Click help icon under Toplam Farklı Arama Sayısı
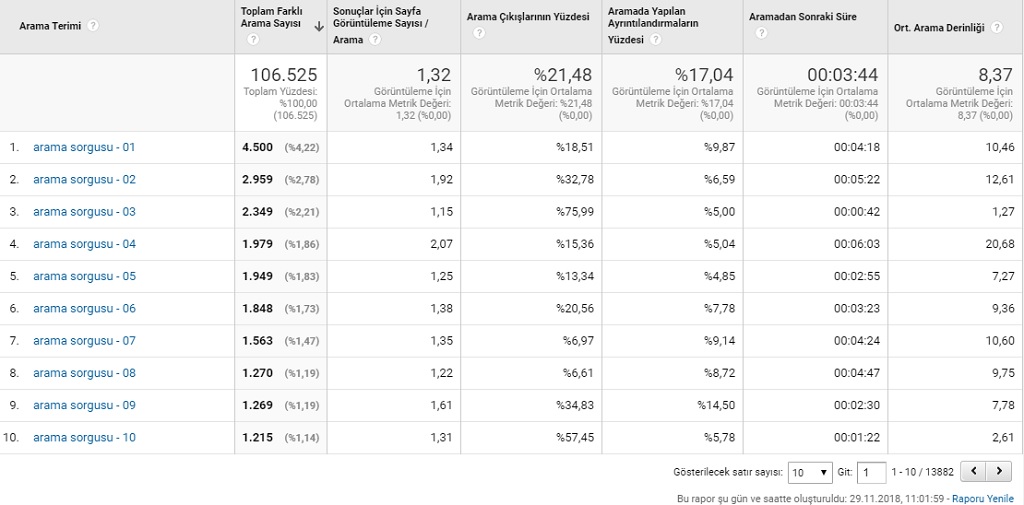The image size is (1024, 505). [x=253, y=39]
